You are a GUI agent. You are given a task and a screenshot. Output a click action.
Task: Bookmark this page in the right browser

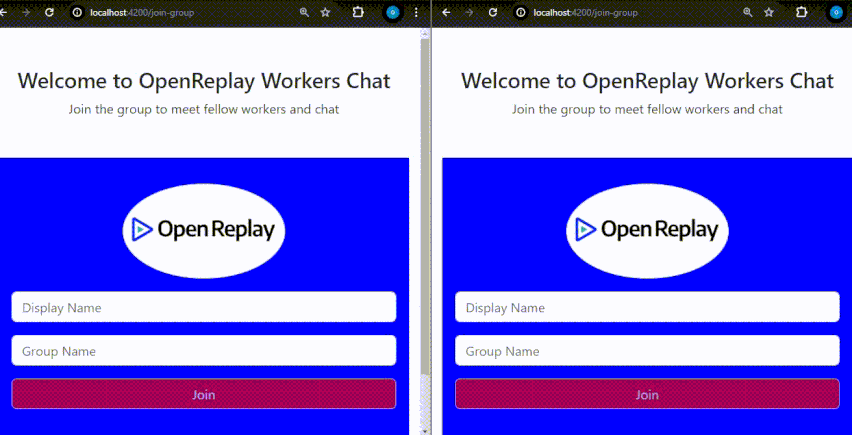[x=769, y=12]
